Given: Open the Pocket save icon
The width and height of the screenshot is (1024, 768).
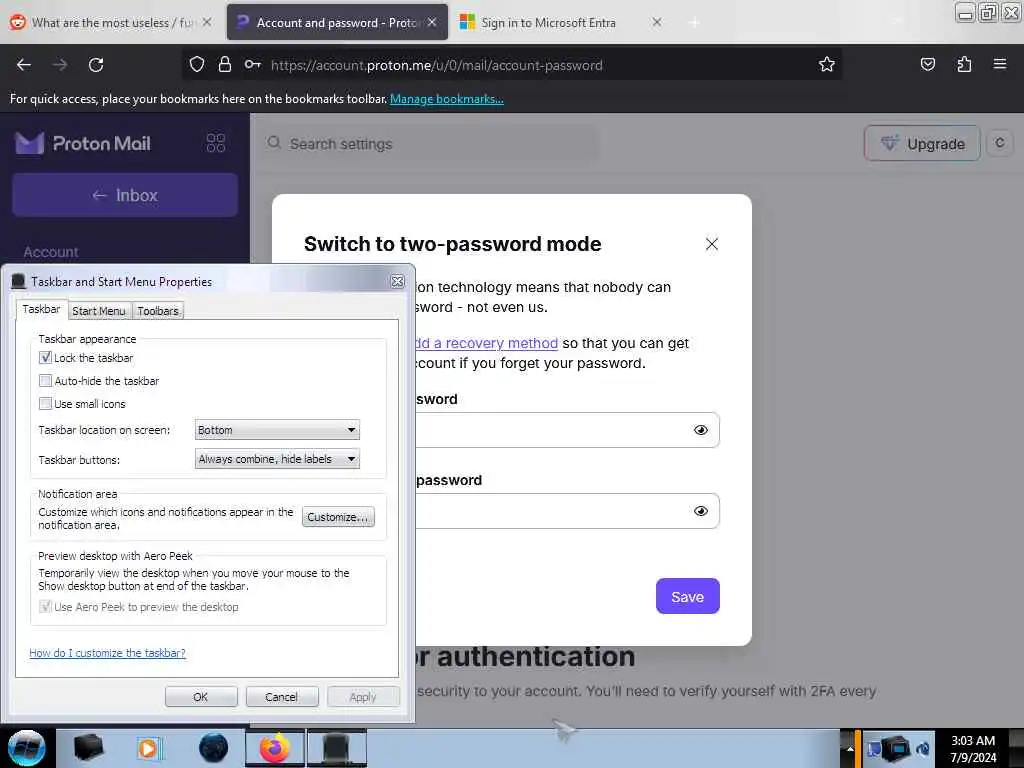Looking at the screenshot, I should tap(927, 64).
